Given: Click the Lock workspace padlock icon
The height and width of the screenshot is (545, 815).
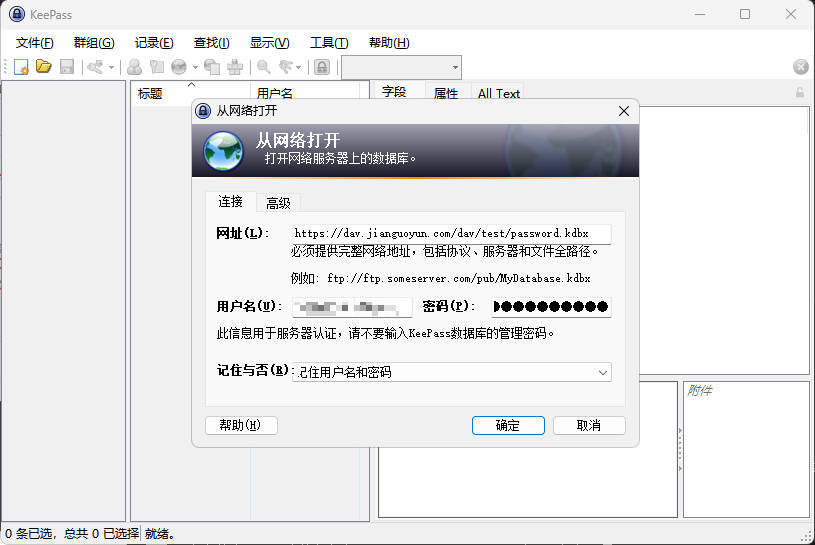Looking at the screenshot, I should pyautogui.click(x=322, y=67).
